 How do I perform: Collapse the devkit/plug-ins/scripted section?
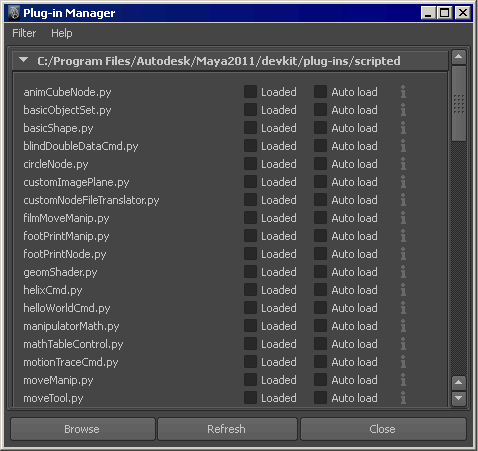tap(23, 60)
